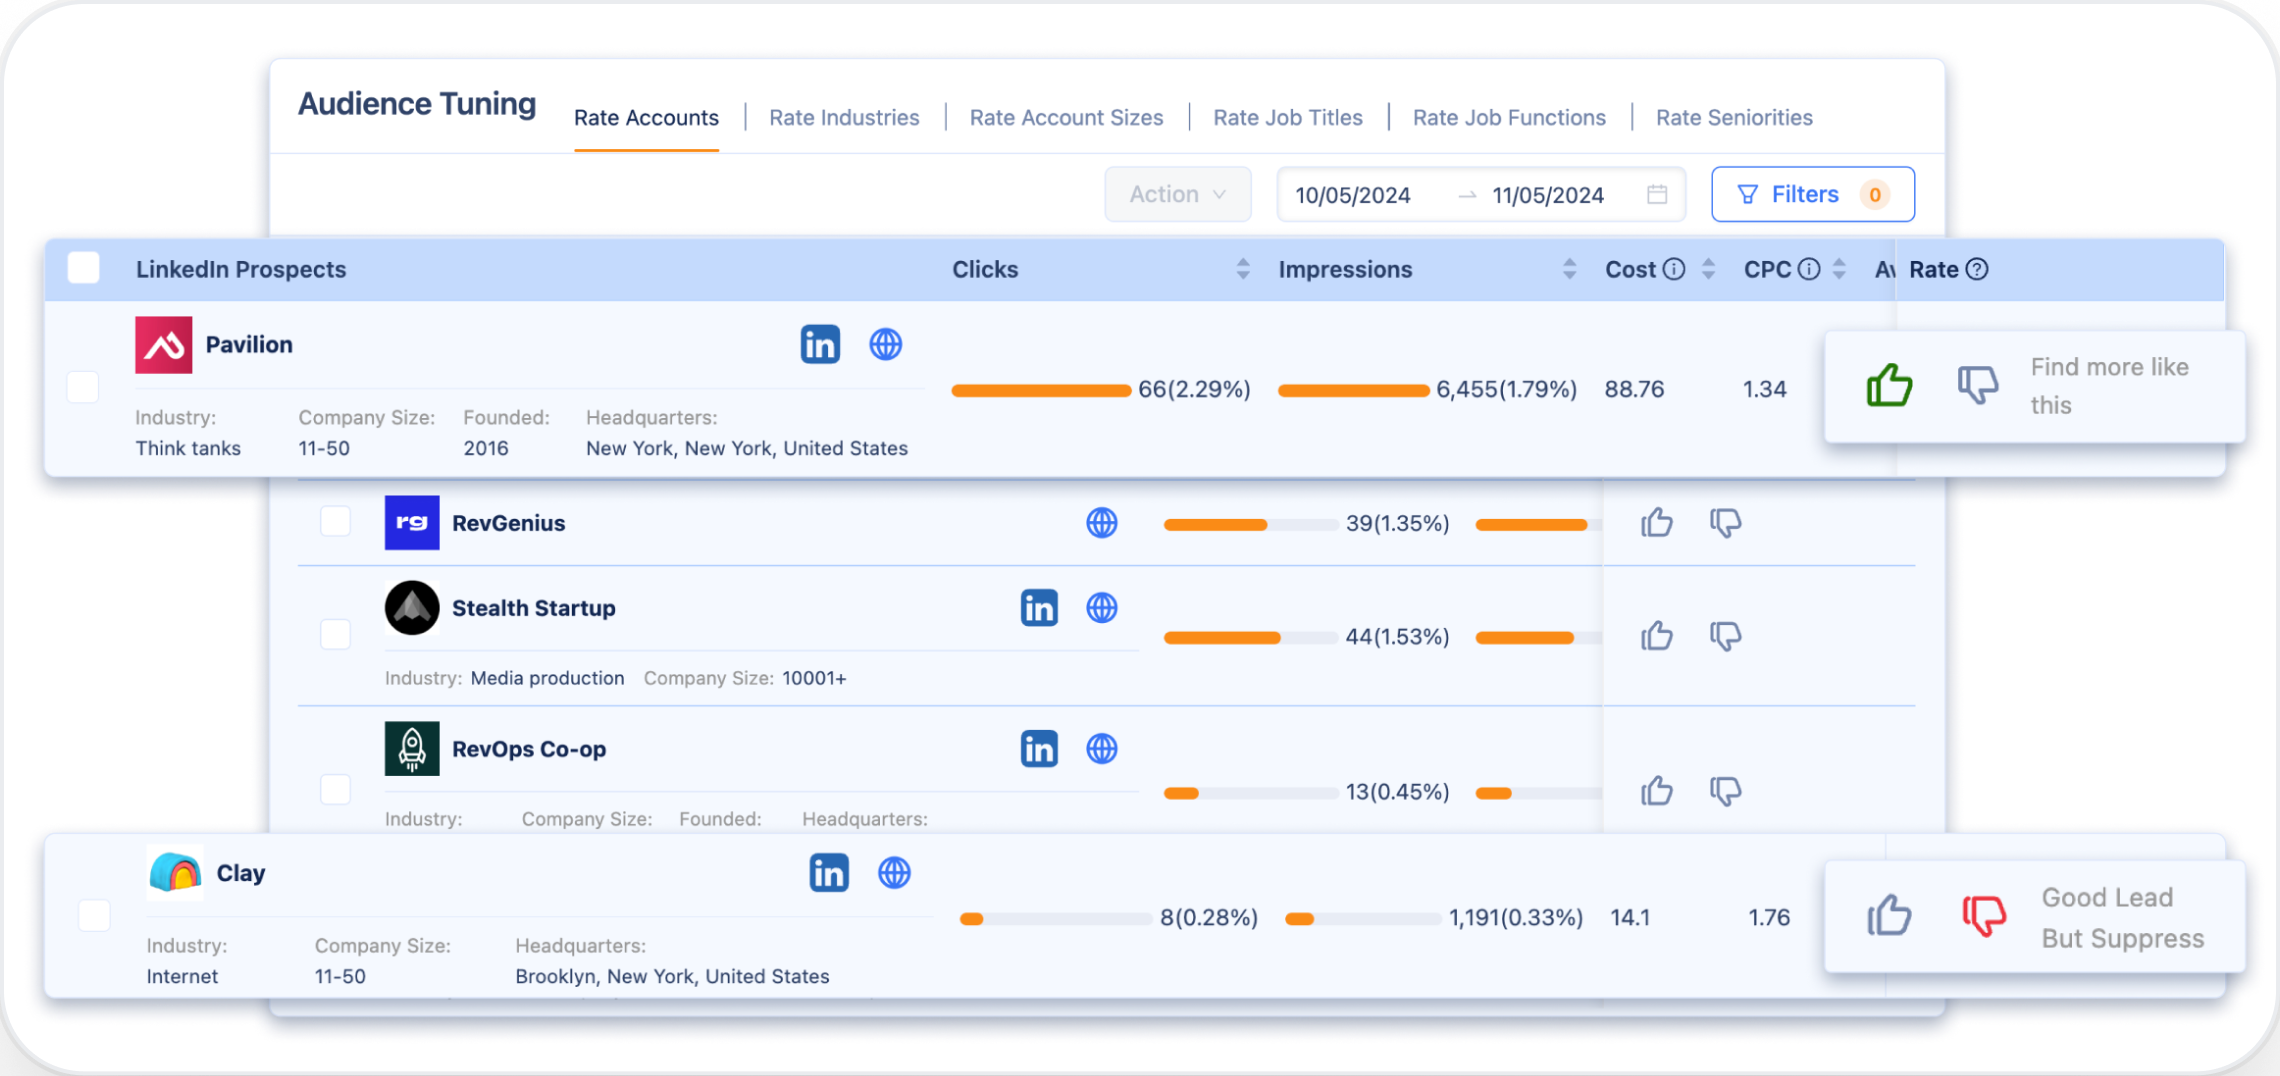Toggle the select-all LinkedIn Prospects checkbox
Screen dimensions: 2280x1076
point(84,268)
